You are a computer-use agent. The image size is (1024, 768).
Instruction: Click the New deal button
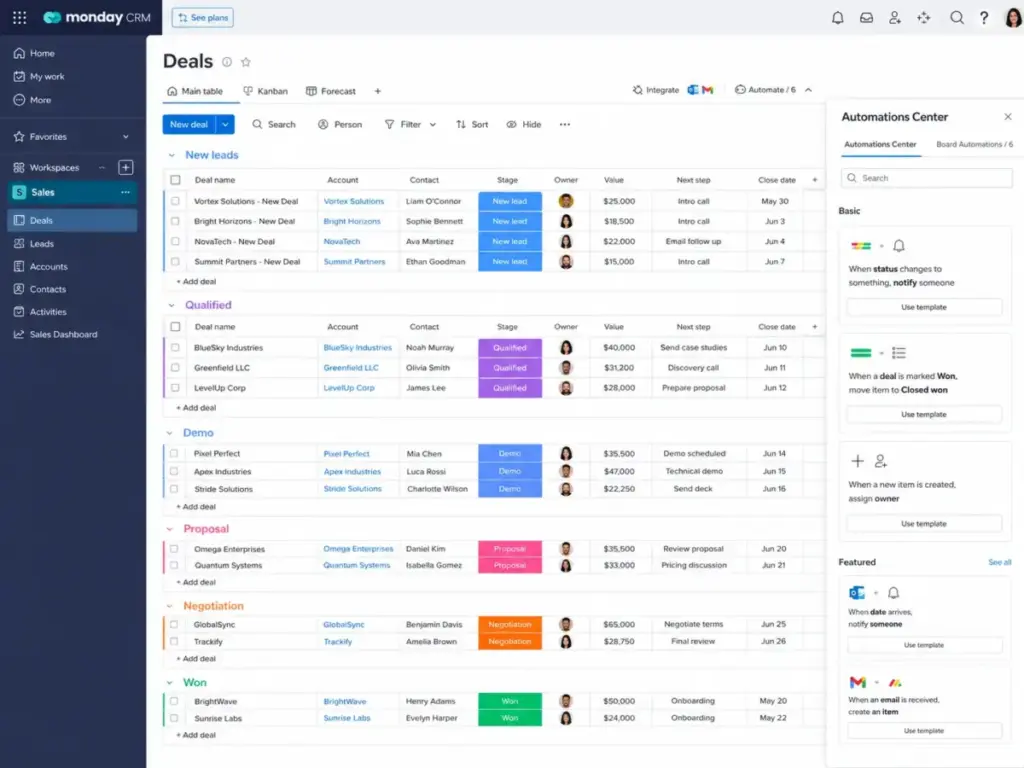click(x=189, y=124)
